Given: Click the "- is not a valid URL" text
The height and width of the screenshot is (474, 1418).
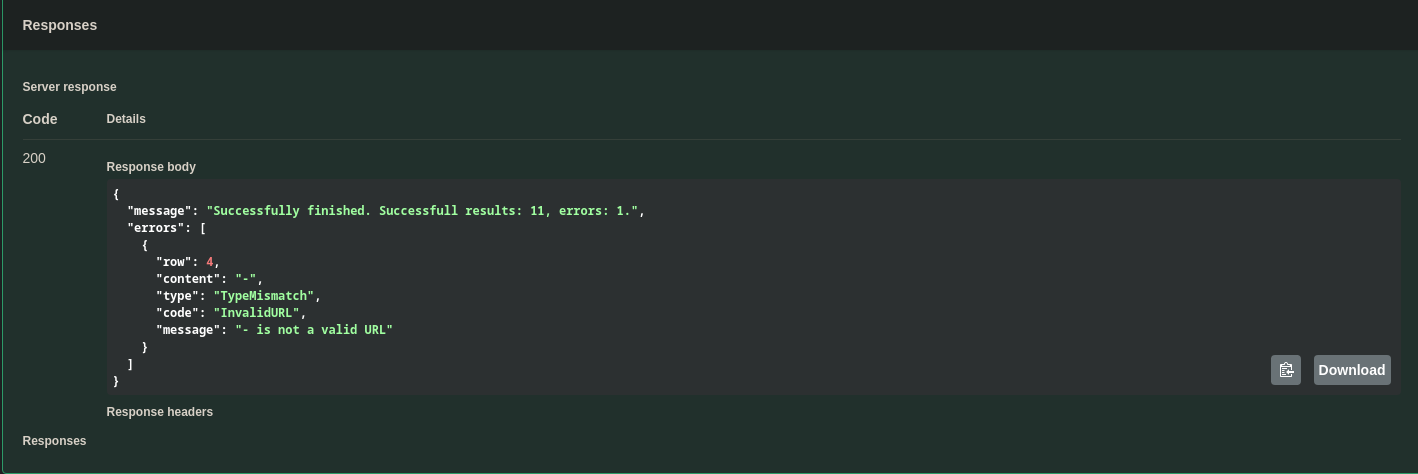Looking at the screenshot, I should click(313, 330).
